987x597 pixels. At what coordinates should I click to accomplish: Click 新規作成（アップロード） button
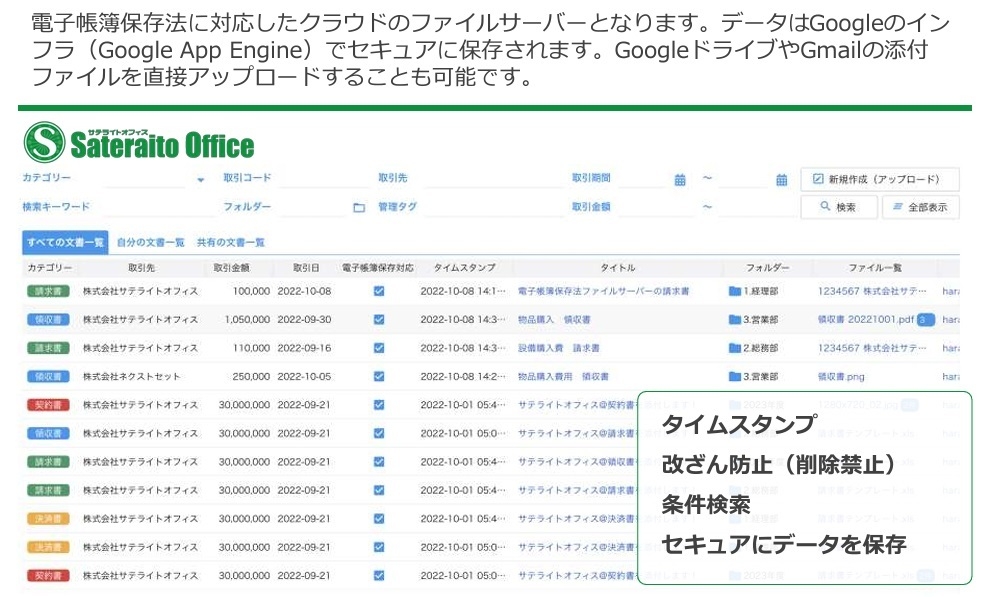tap(880, 179)
